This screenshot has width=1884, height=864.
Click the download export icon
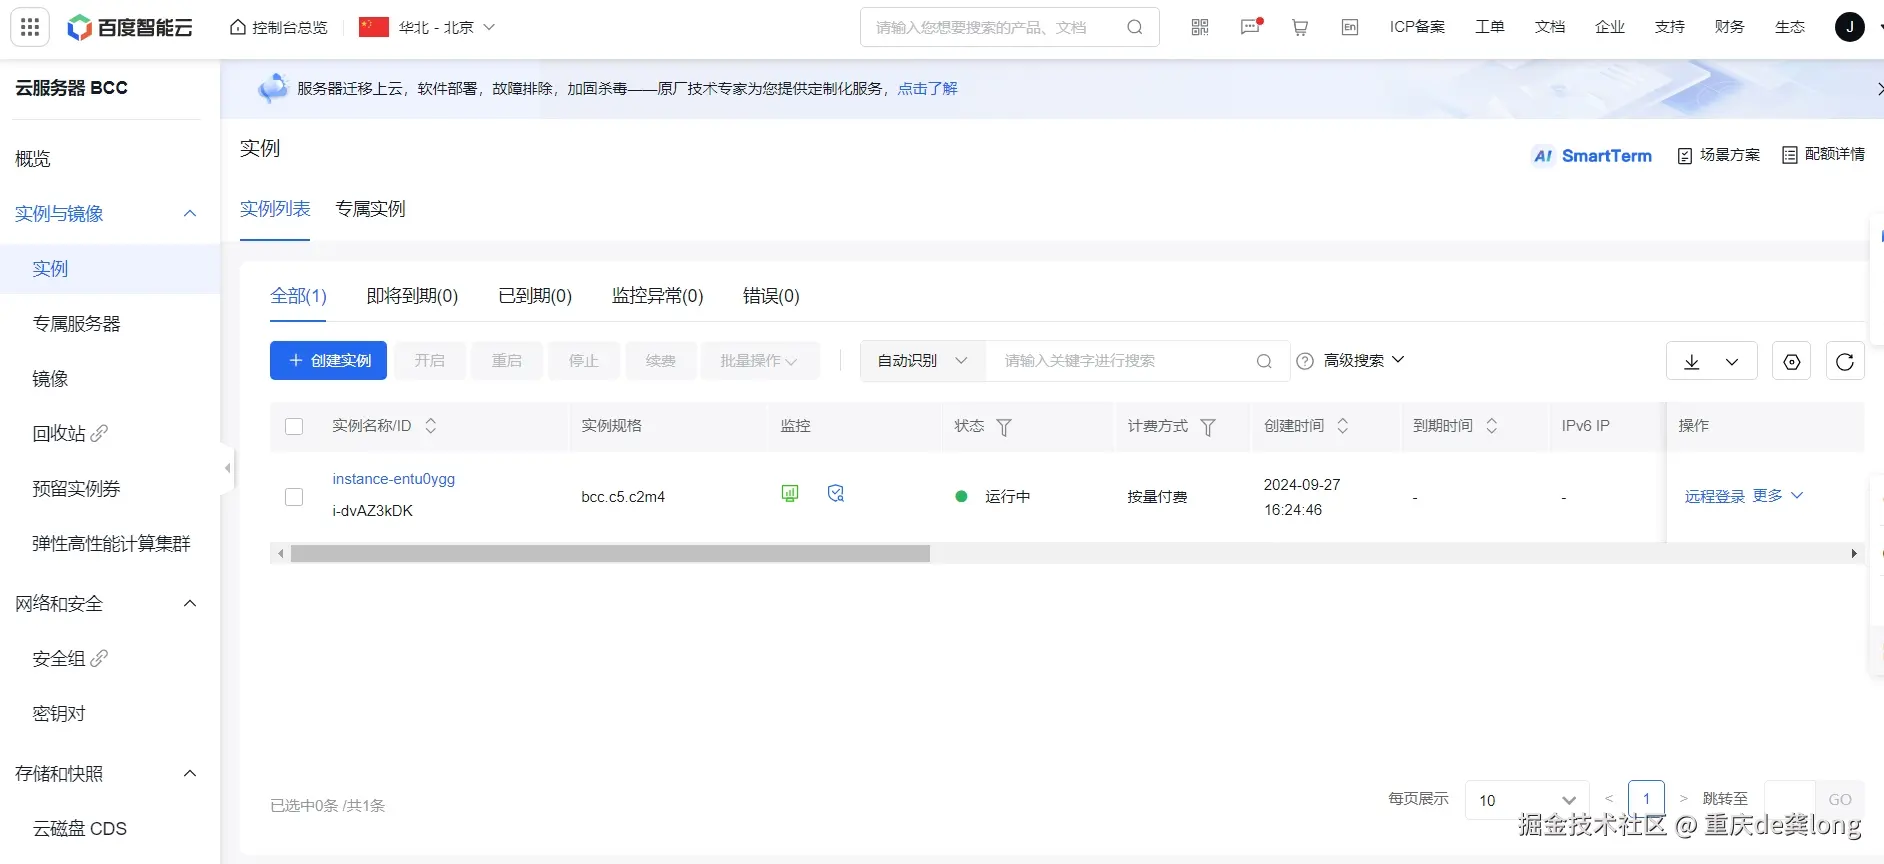coord(1692,361)
